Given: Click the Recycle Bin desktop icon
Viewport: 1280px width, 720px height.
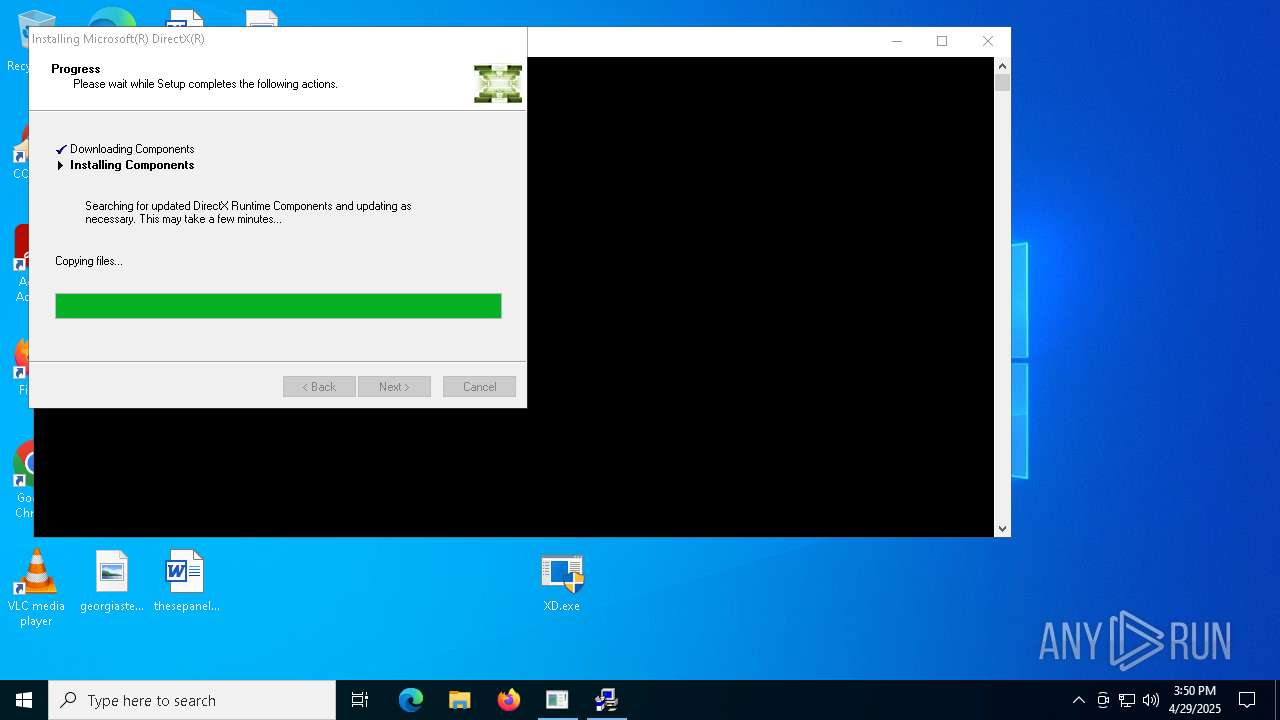Looking at the screenshot, I should tap(18, 42).
